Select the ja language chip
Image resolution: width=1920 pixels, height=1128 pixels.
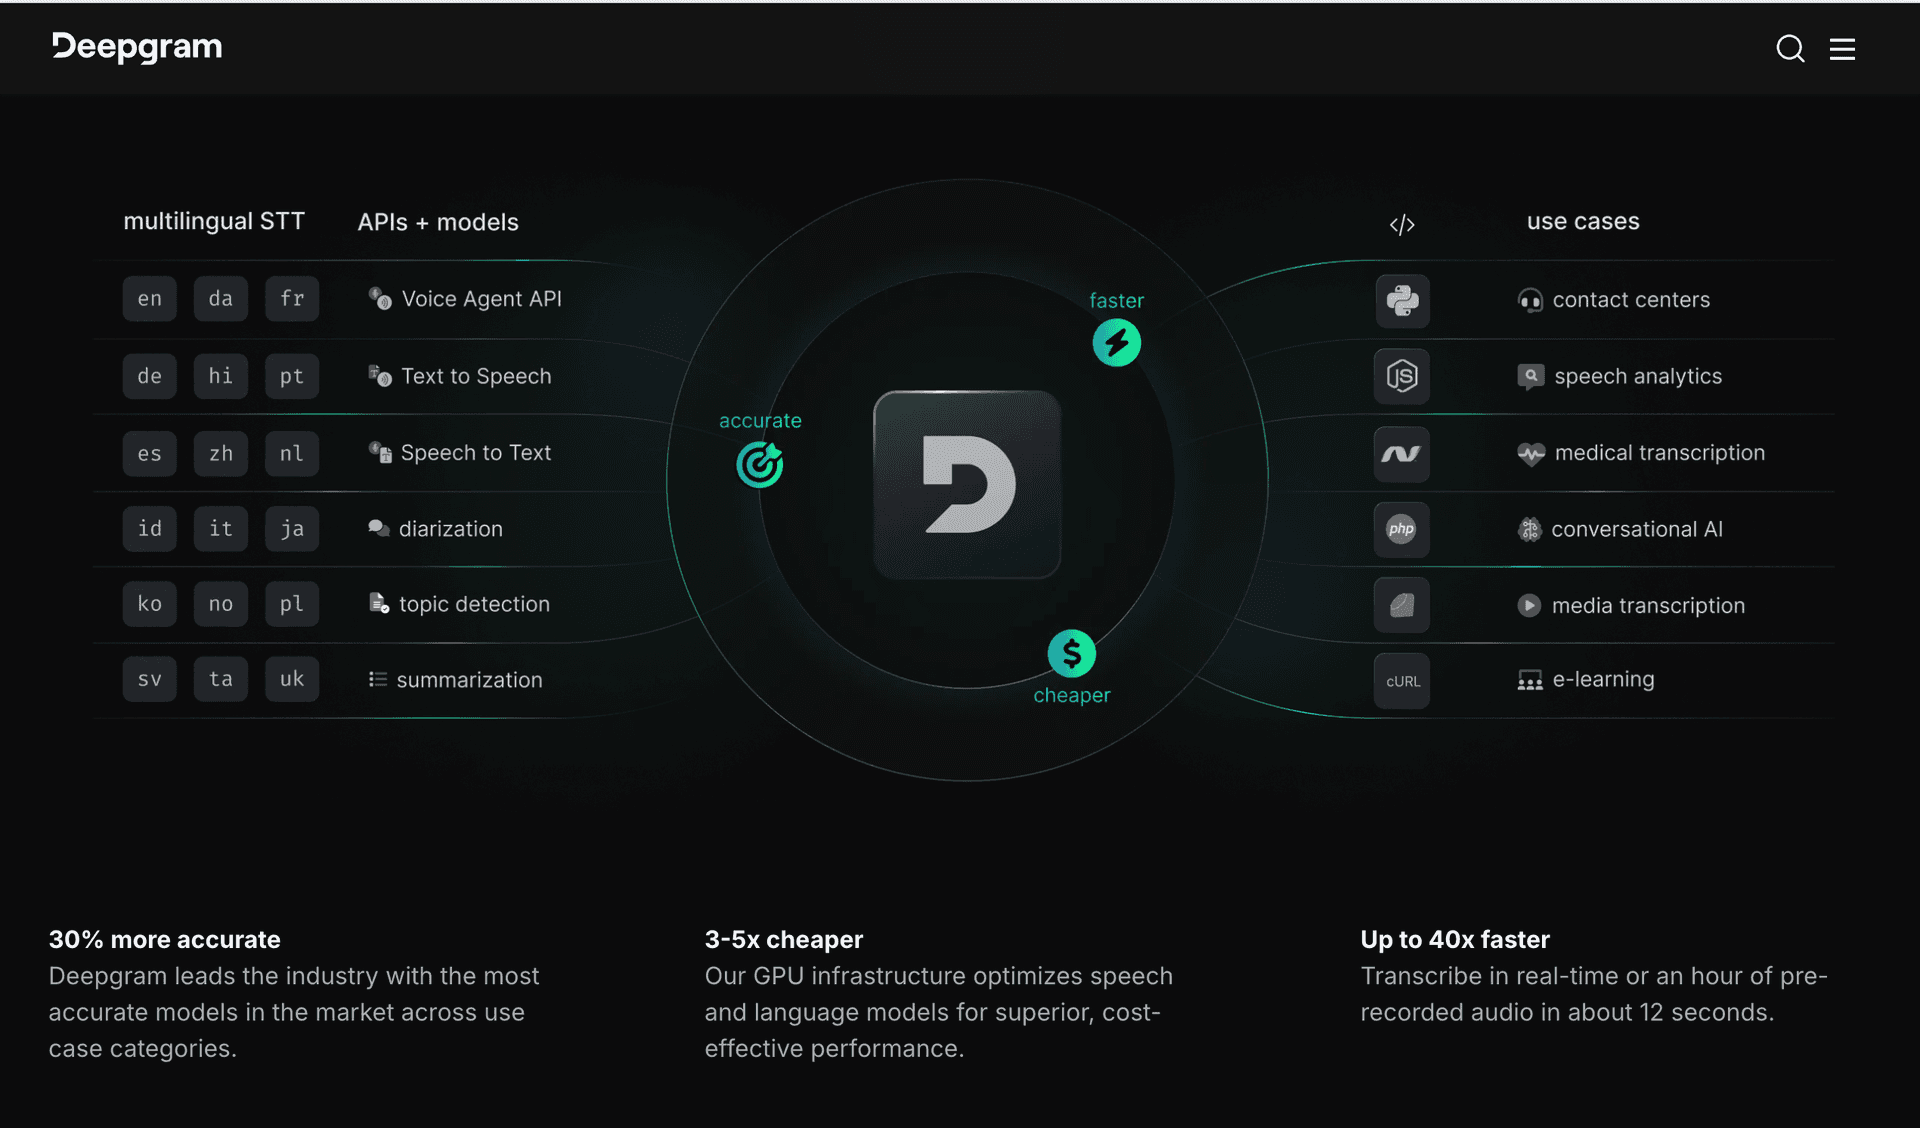click(292, 528)
